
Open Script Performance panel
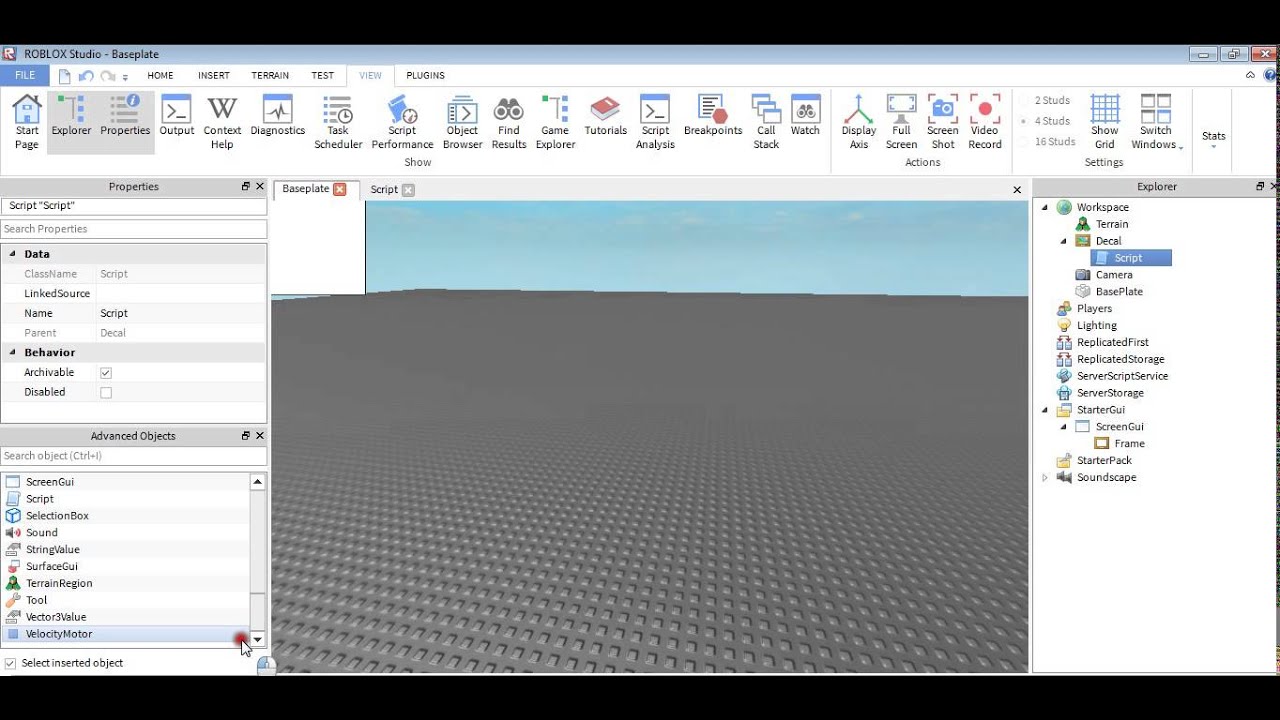[402, 122]
